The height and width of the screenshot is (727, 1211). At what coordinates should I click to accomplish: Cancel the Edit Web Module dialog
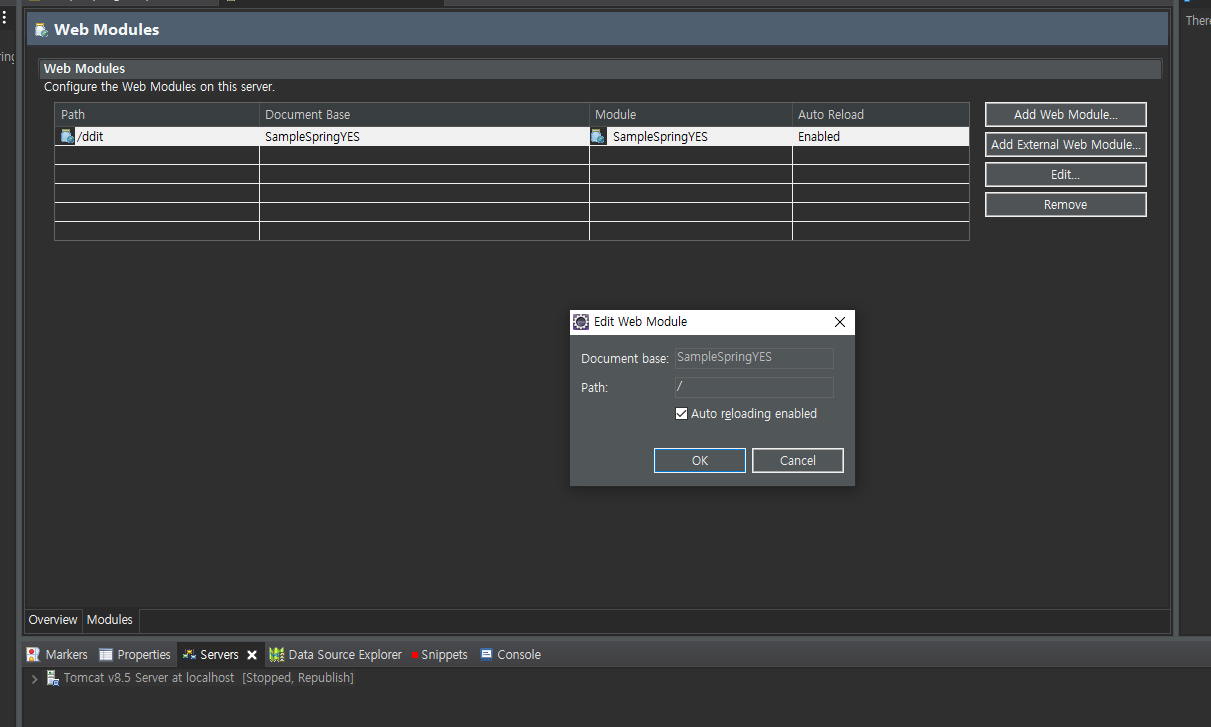click(x=797, y=460)
